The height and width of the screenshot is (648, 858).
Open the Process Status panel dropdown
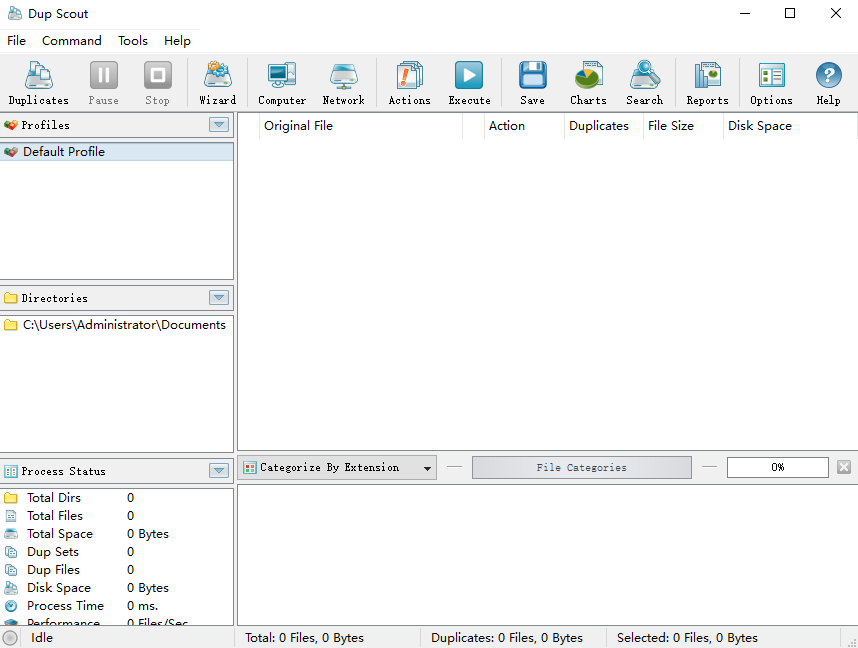tap(219, 471)
